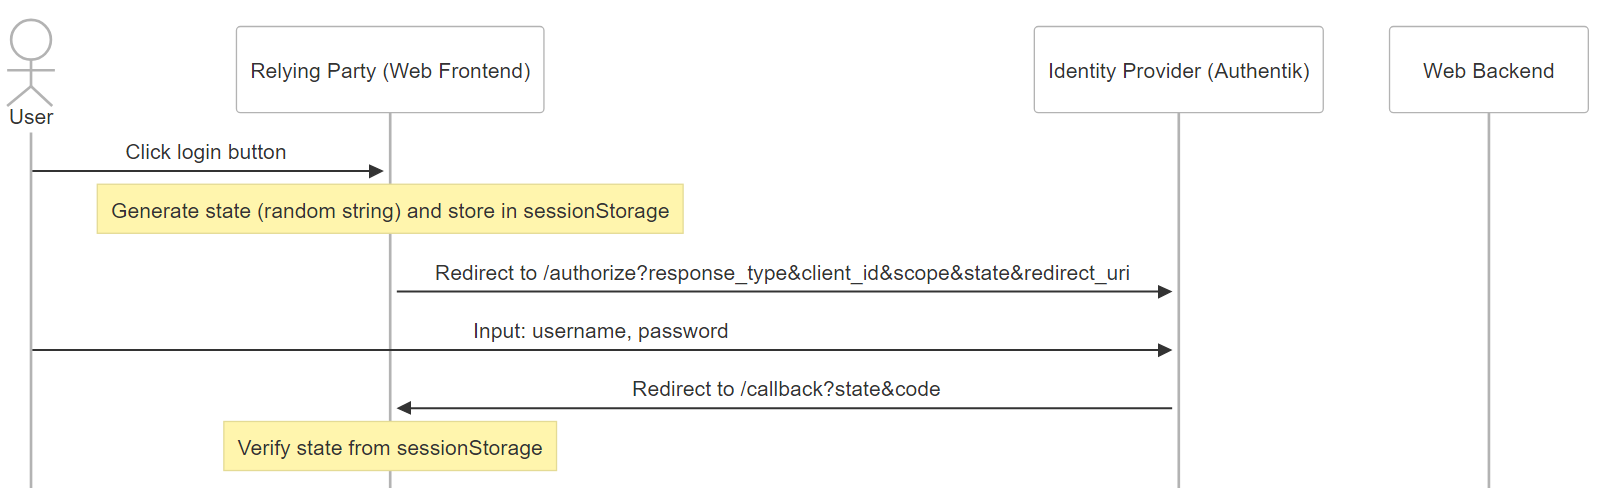Image resolution: width=1597 pixels, height=488 pixels.
Task: Select the Web Backend participant box
Action: (1488, 70)
